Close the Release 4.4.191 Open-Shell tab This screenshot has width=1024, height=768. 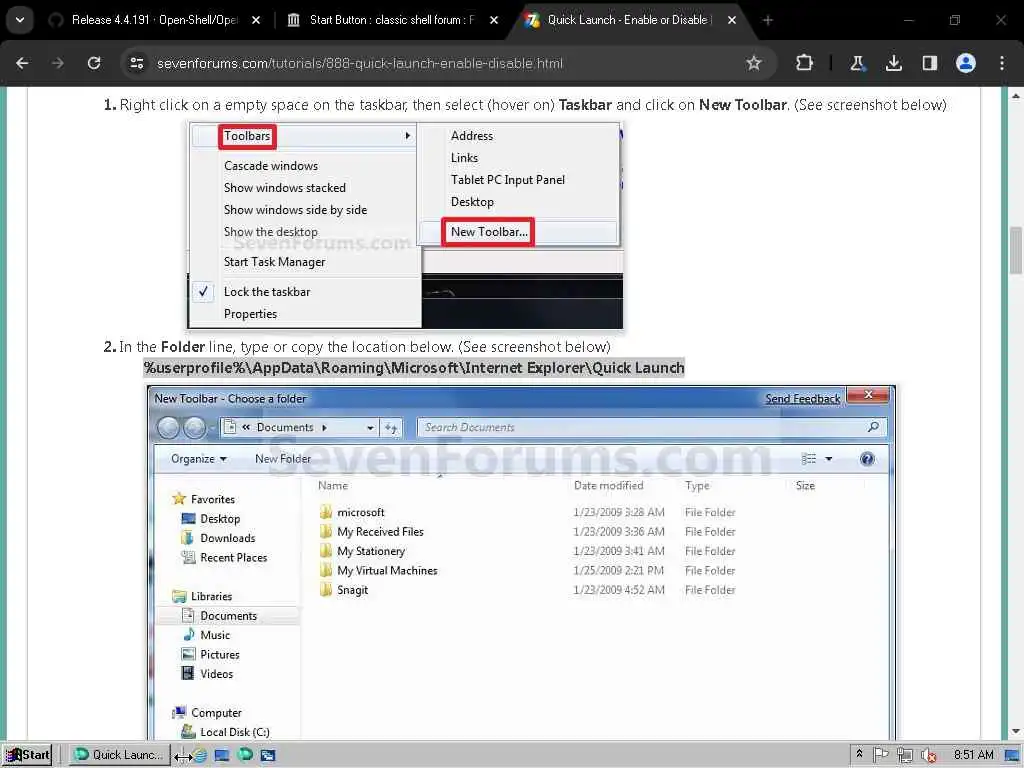pos(256,20)
